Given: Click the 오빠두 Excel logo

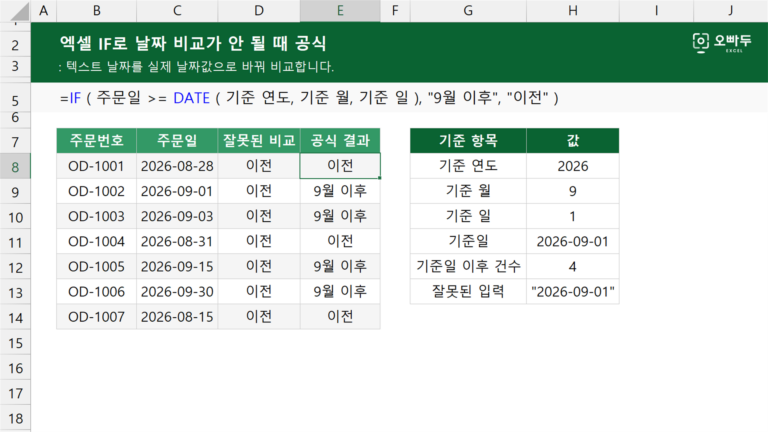Looking at the screenshot, I should pyautogui.click(x=722, y=43).
